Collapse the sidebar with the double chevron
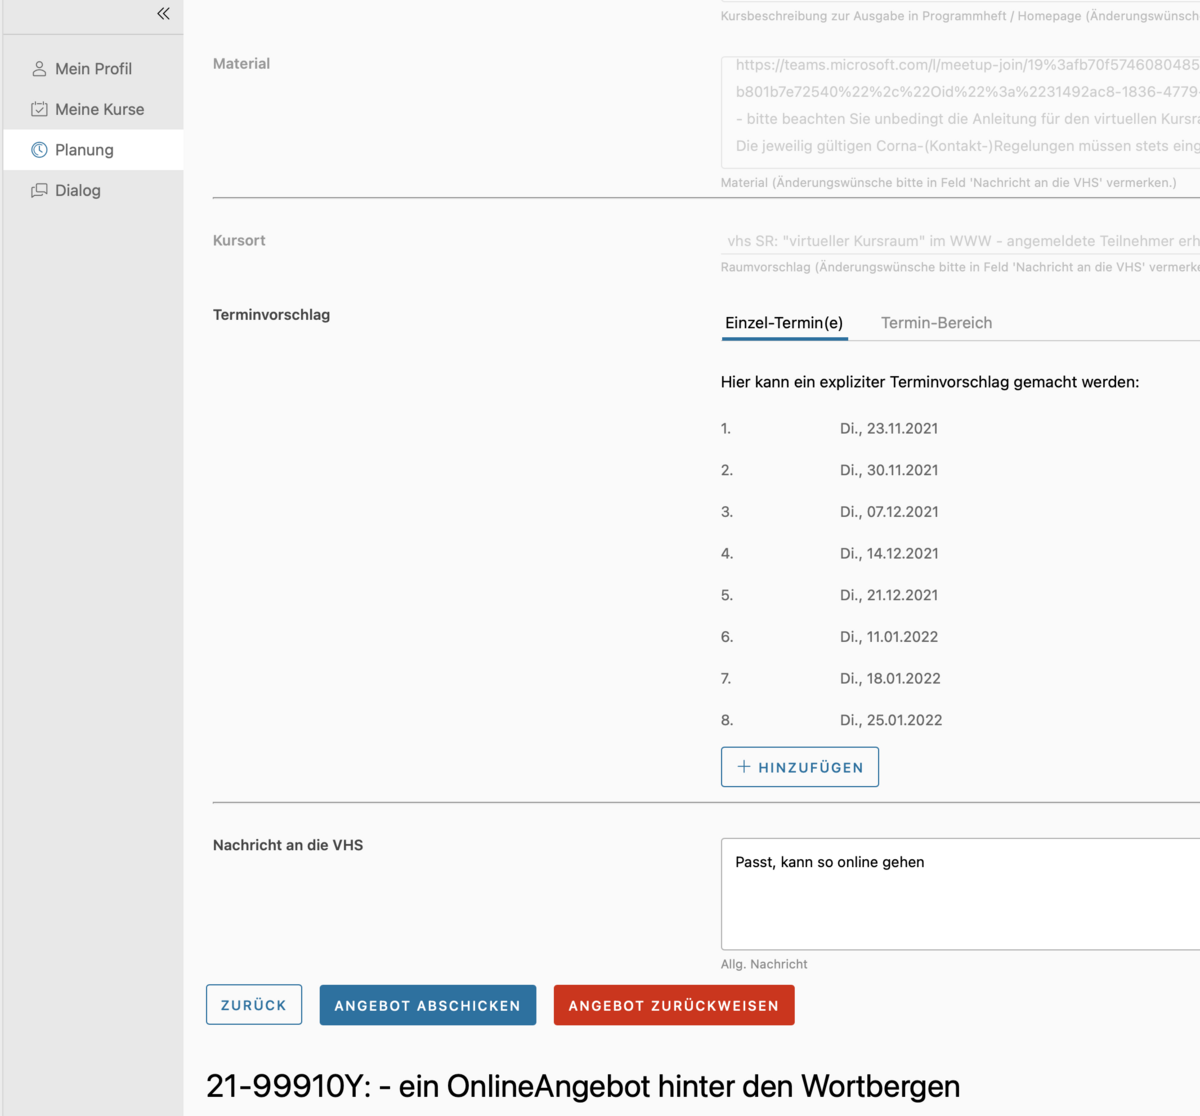 coord(163,14)
